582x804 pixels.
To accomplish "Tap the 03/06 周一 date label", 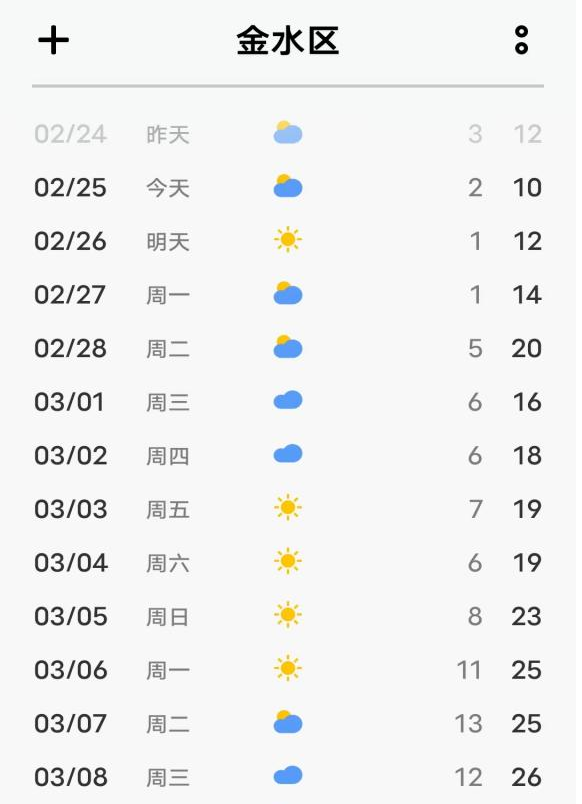I will pos(71,670).
